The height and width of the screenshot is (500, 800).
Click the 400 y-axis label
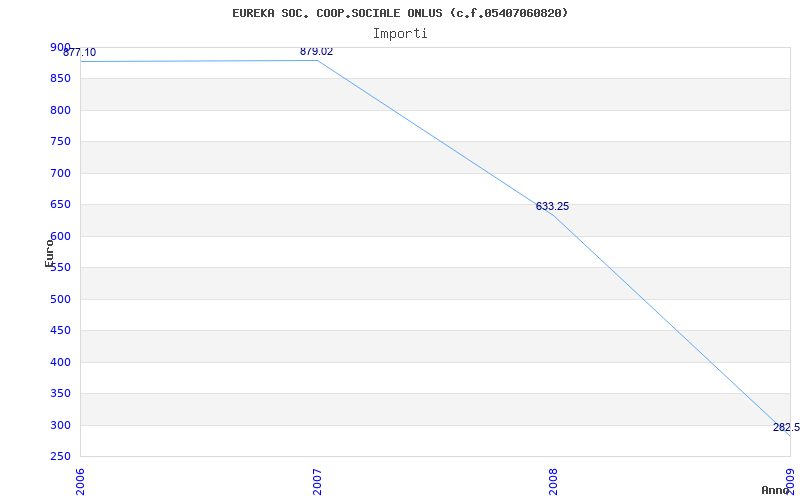click(x=60, y=362)
